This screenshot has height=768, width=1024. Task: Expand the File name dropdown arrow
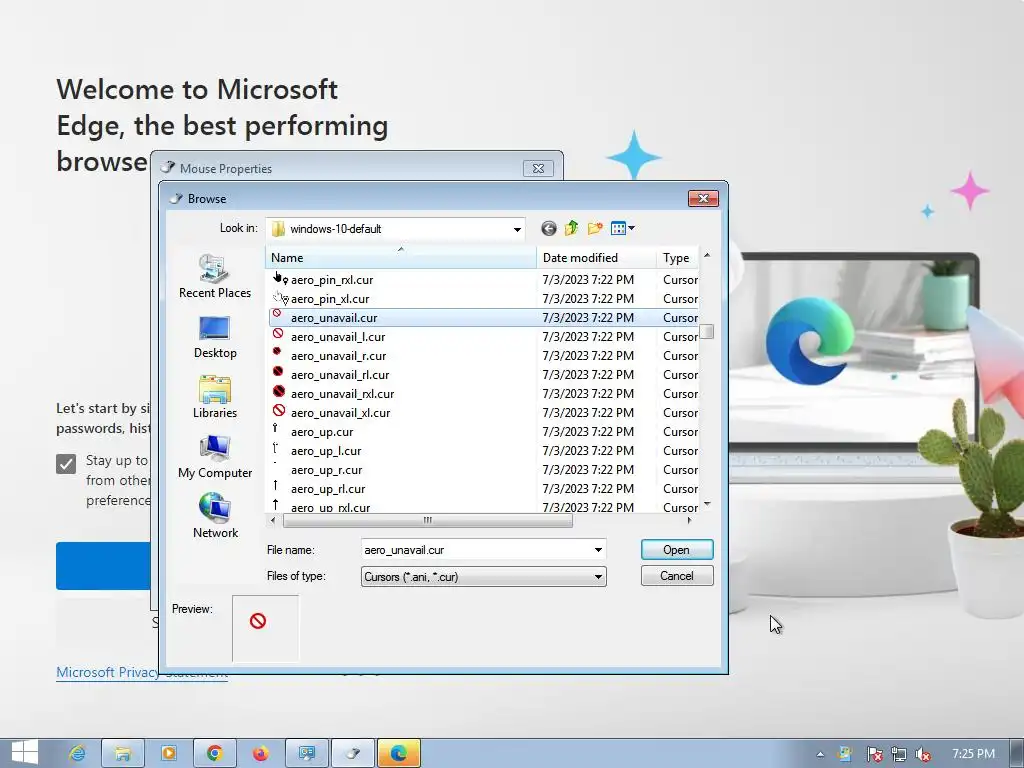coord(598,550)
